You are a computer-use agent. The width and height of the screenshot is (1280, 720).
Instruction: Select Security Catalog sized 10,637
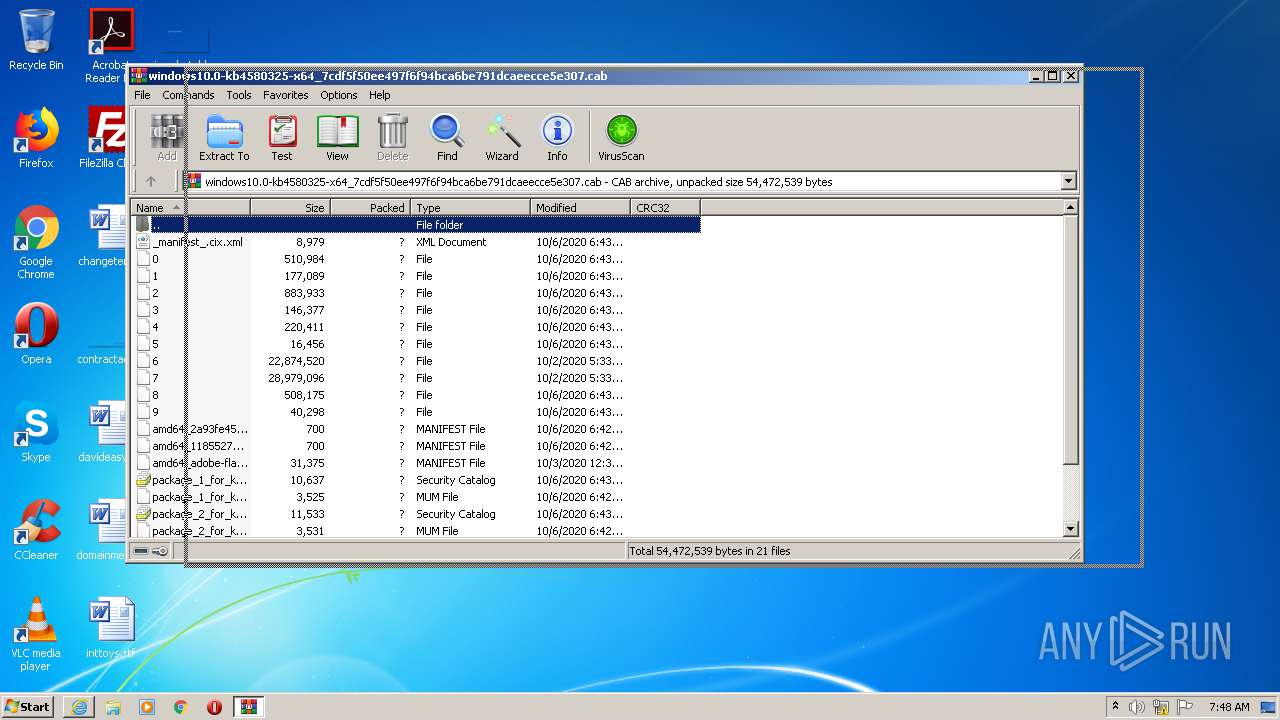(x=416, y=480)
